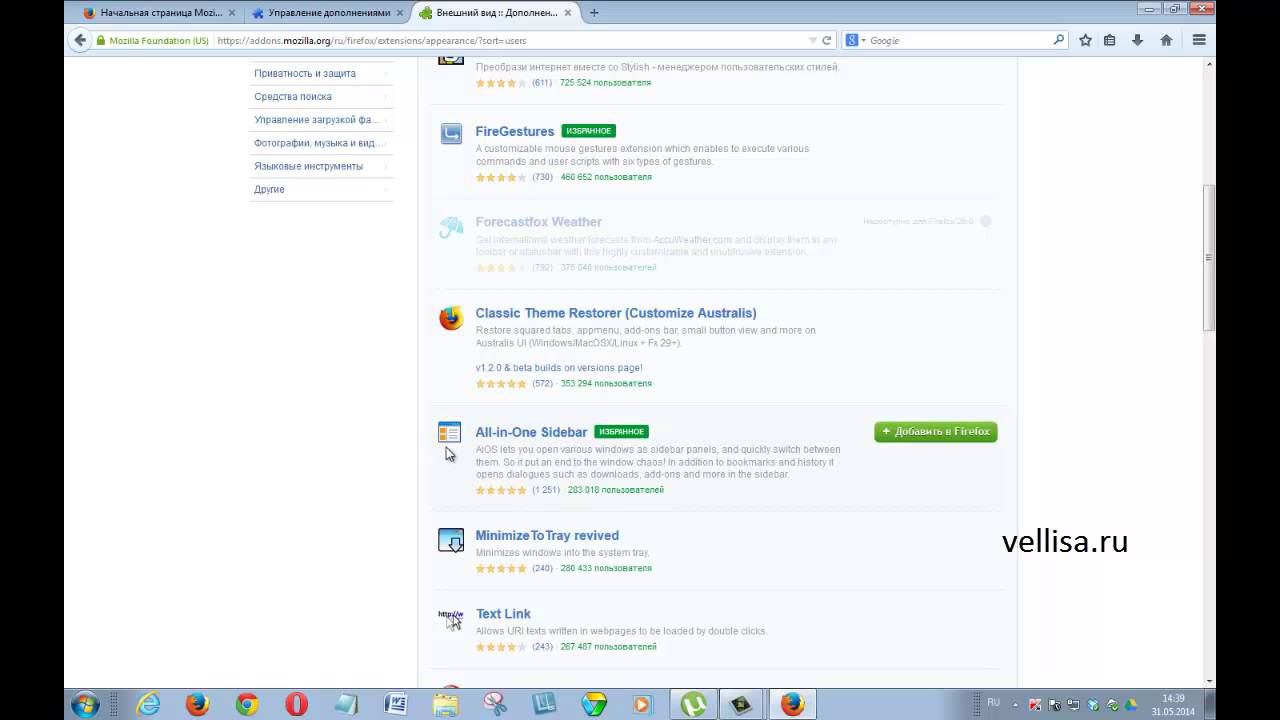The width and height of the screenshot is (1280, 720).
Task: Reload the page with the refresh icon
Action: point(827,40)
